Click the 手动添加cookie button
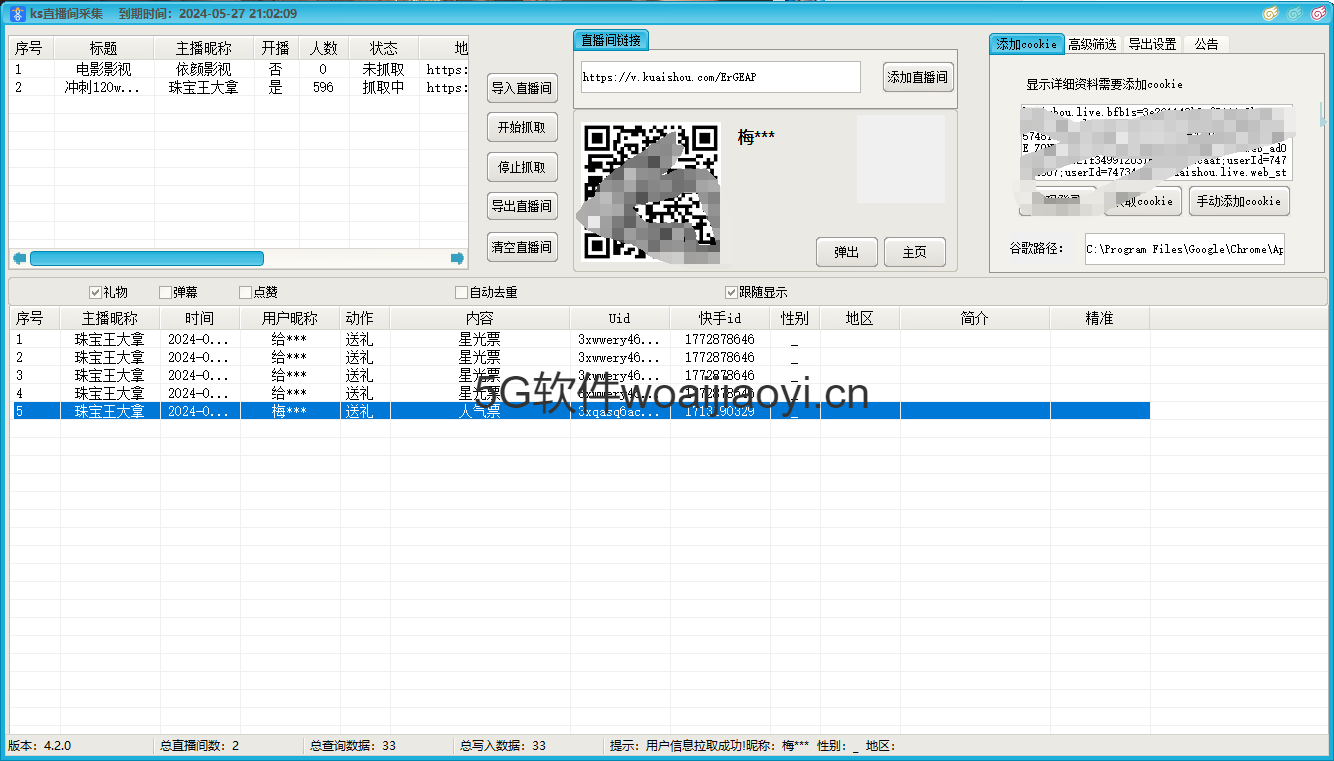This screenshot has width=1334, height=761. tap(1239, 201)
